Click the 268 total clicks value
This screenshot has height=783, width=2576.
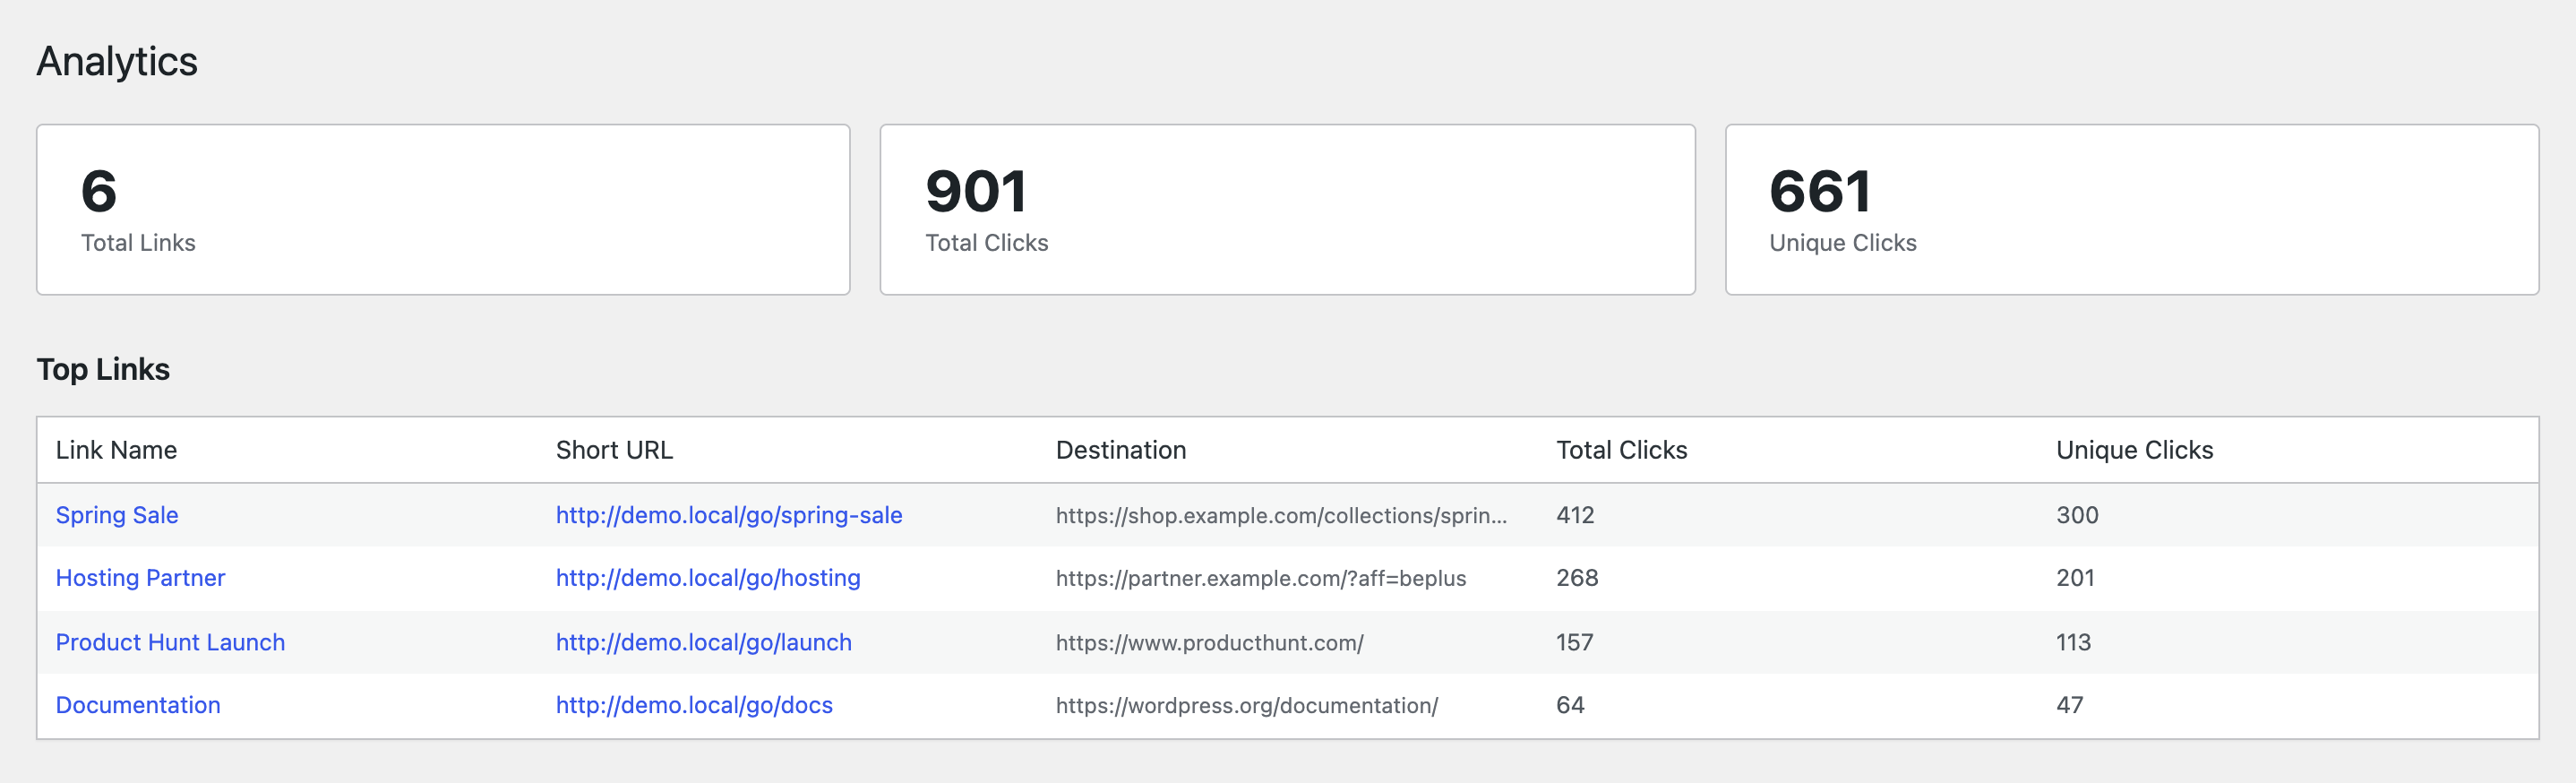click(1577, 578)
